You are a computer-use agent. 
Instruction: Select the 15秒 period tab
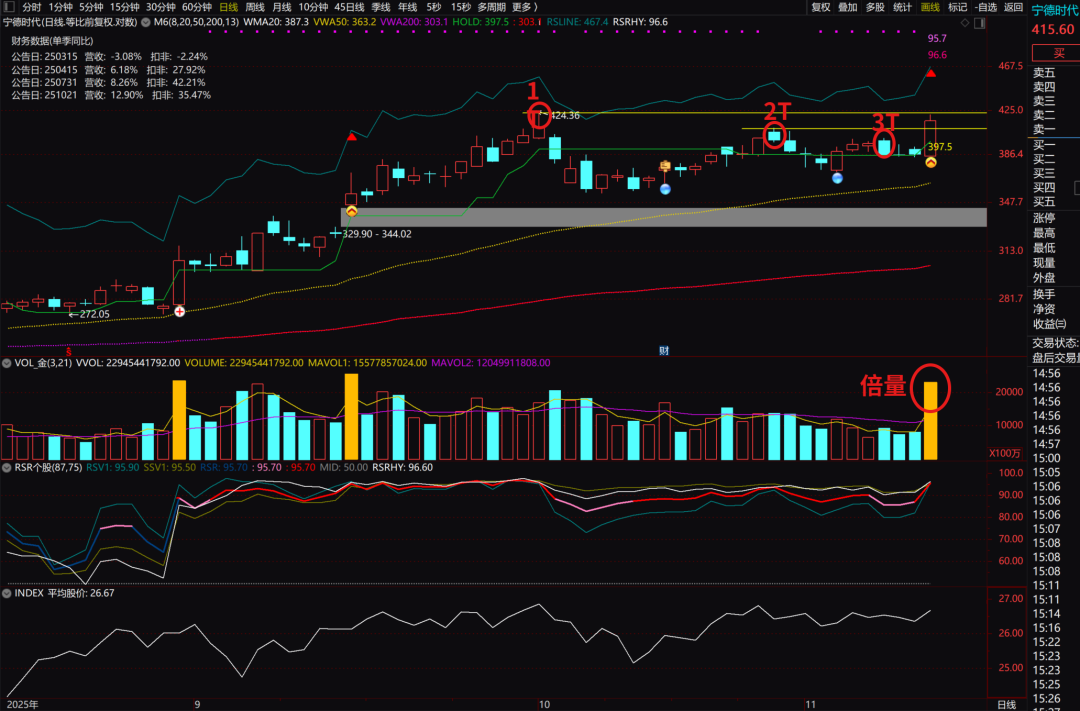[x=461, y=7]
